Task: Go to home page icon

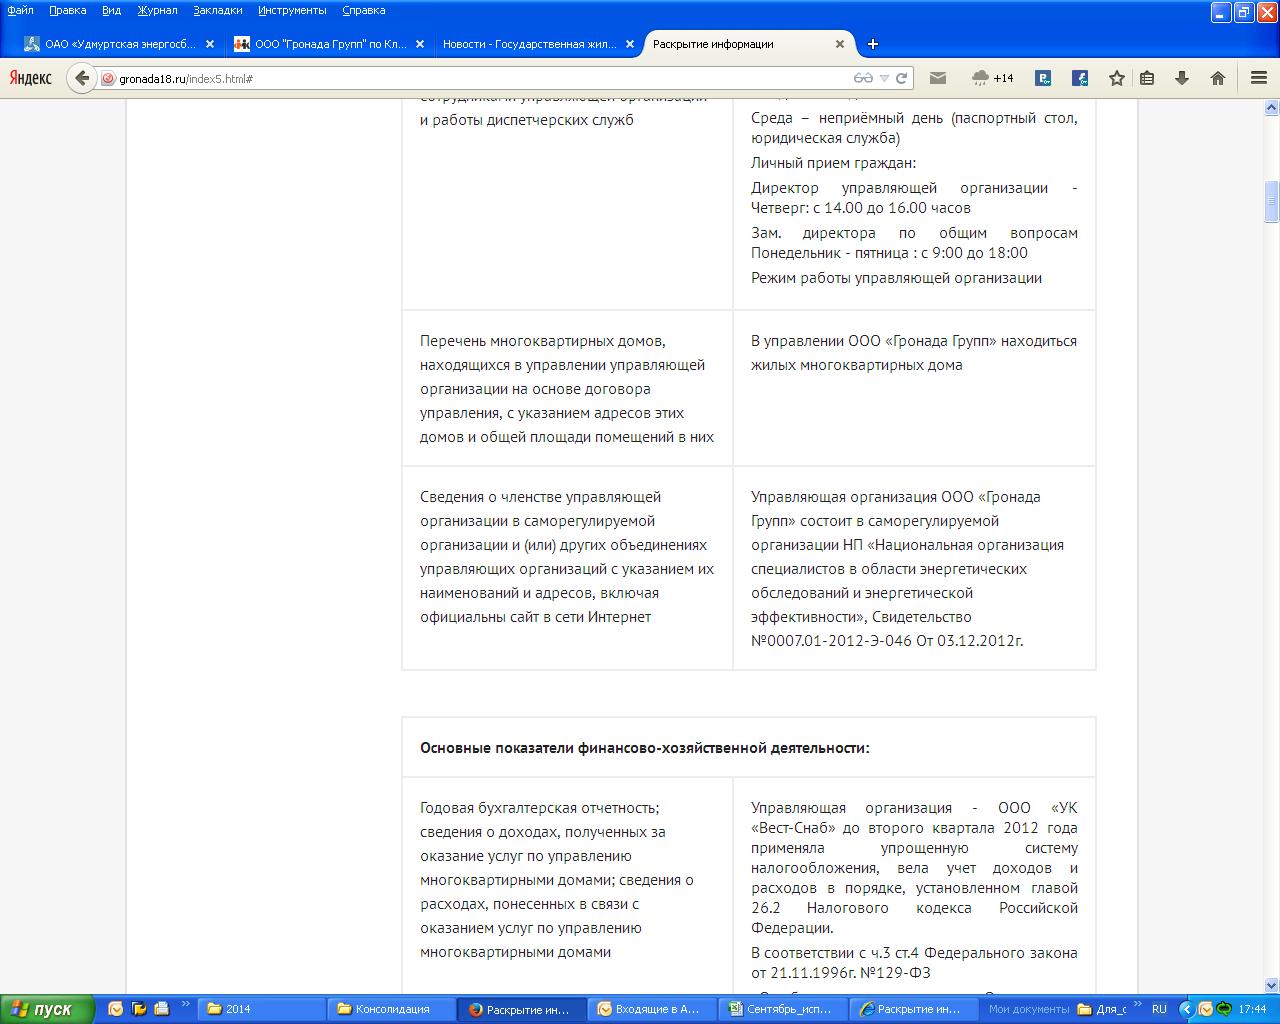Action: [1217, 78]
